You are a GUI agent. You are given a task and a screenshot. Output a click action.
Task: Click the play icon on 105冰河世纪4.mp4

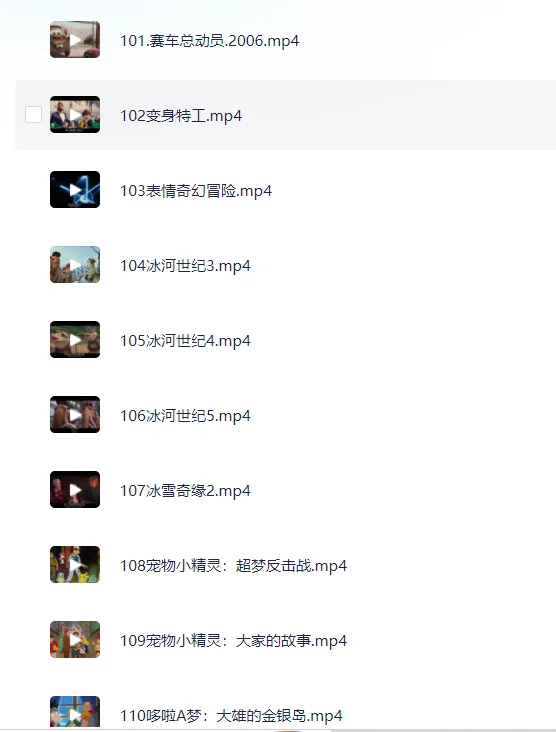coord(75,340)
